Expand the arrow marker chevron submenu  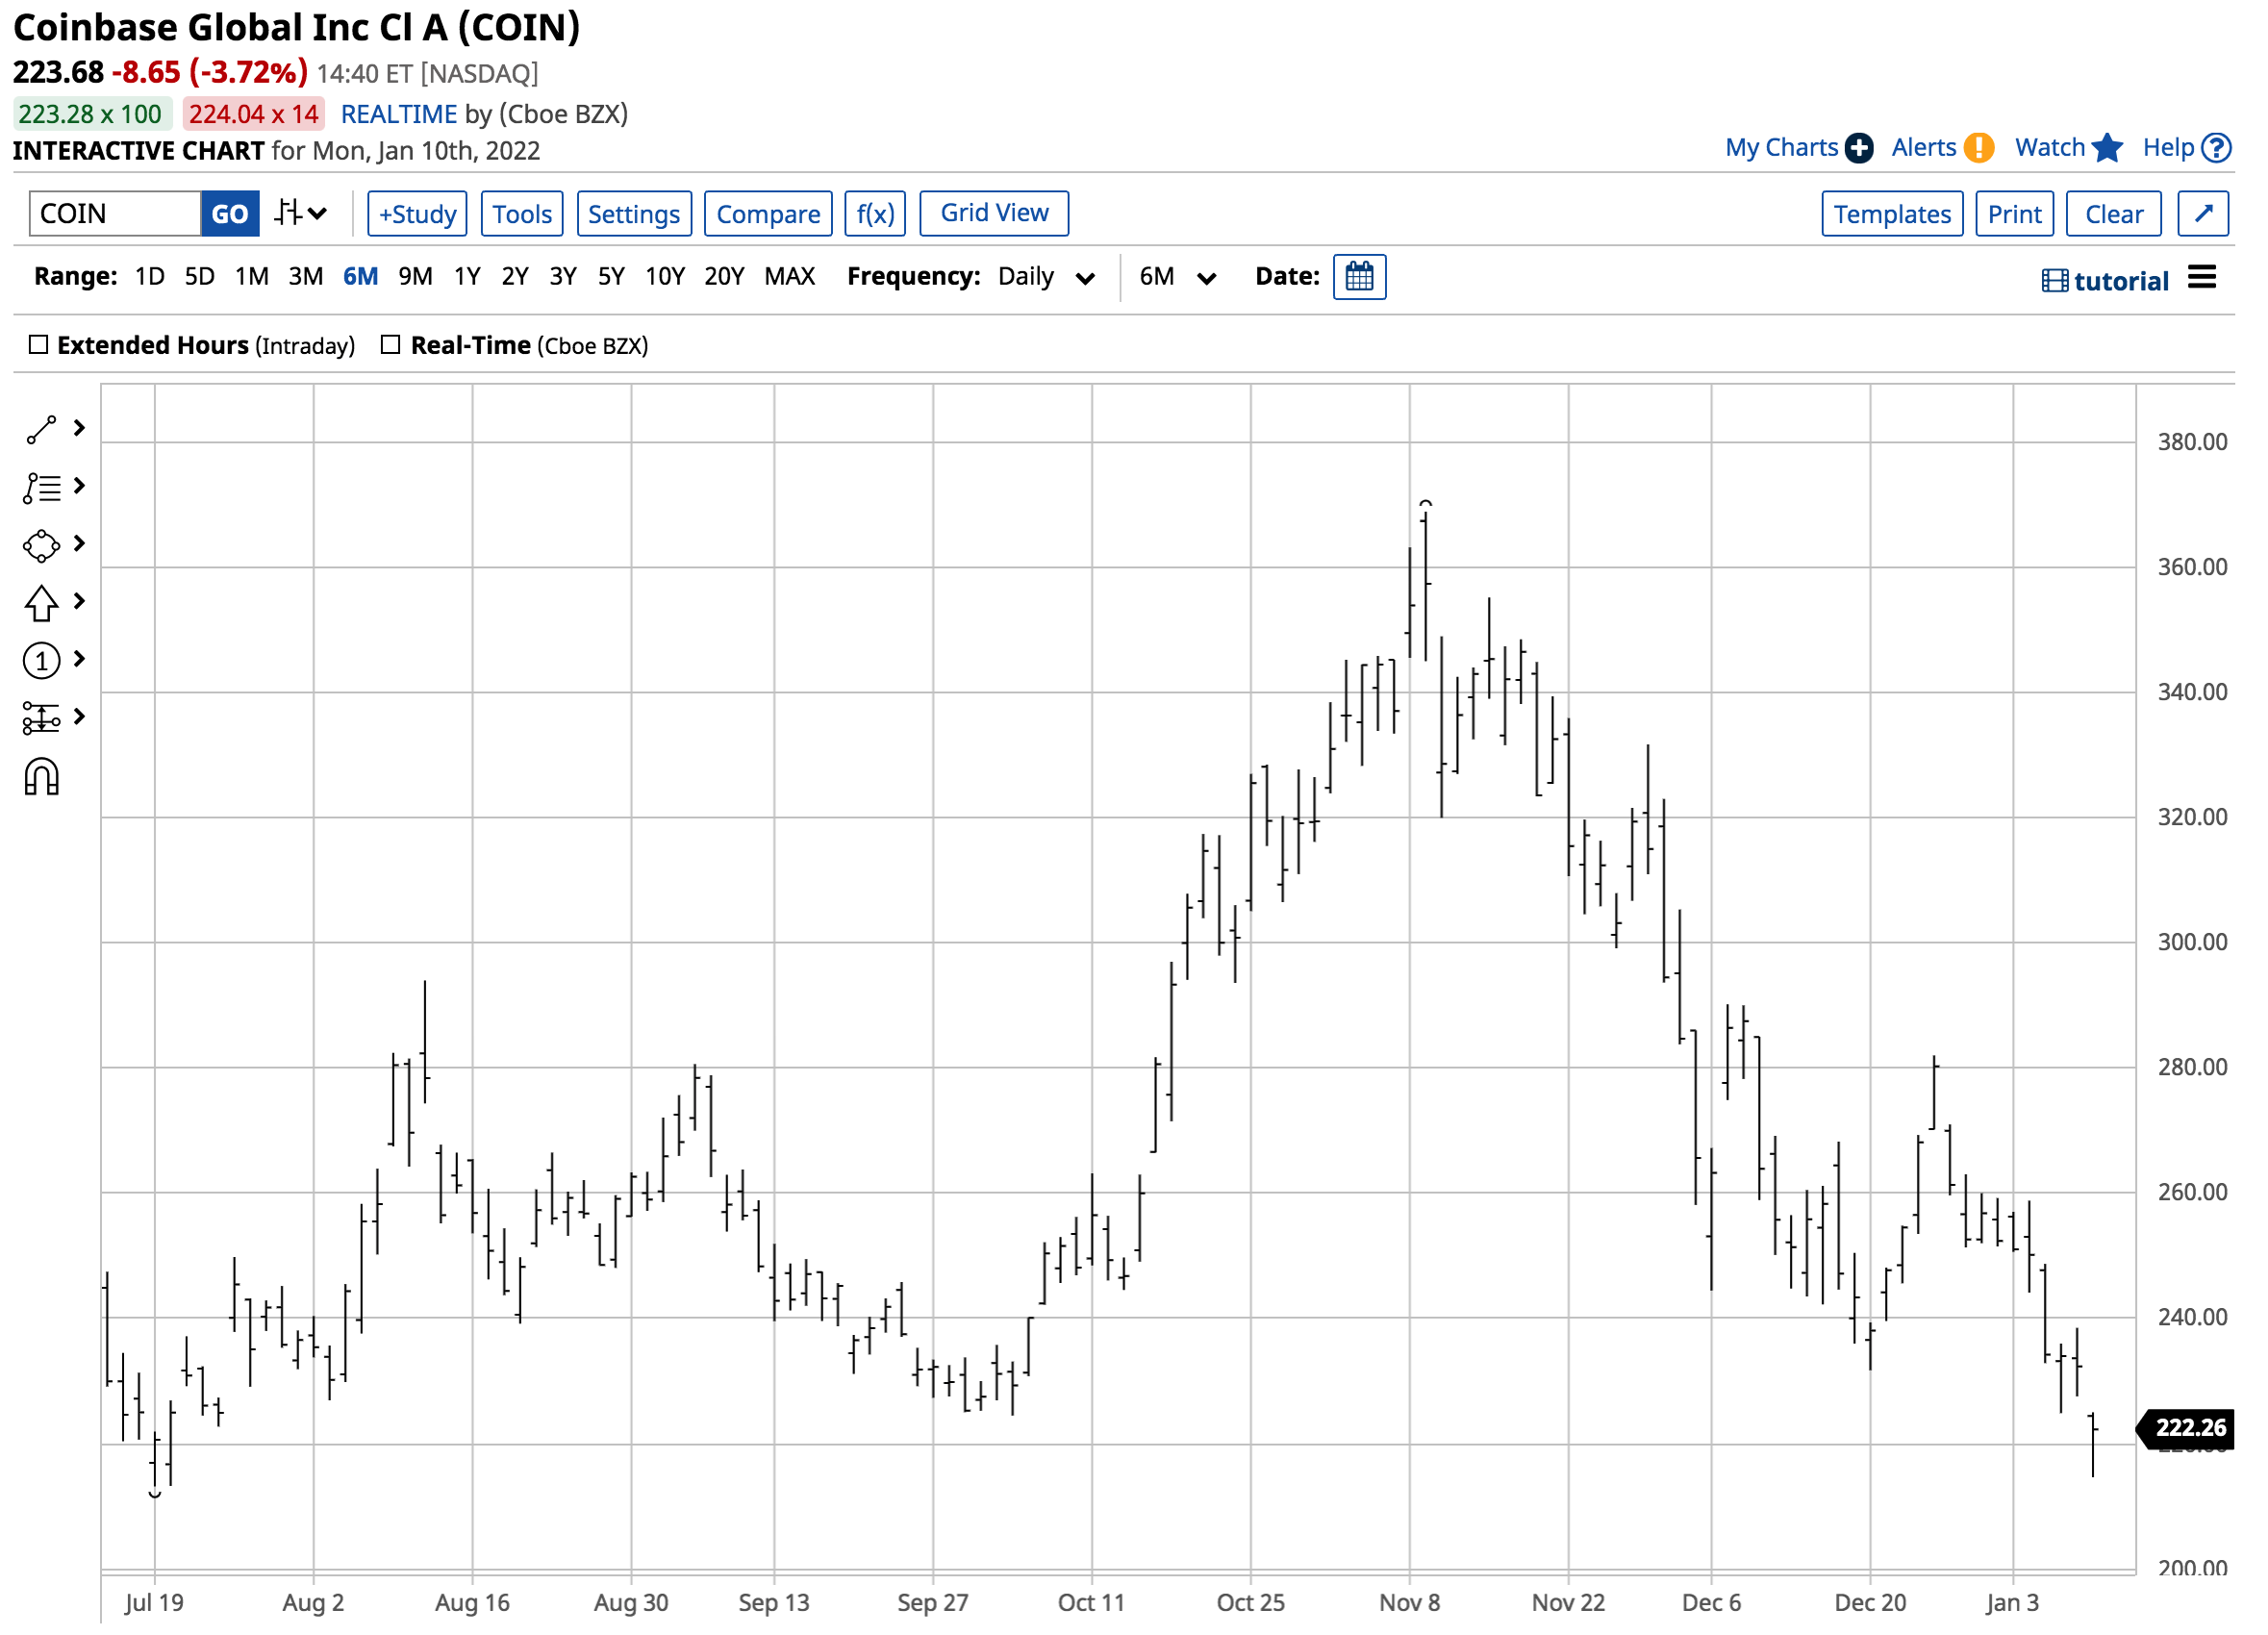click(x=79, y=601)
